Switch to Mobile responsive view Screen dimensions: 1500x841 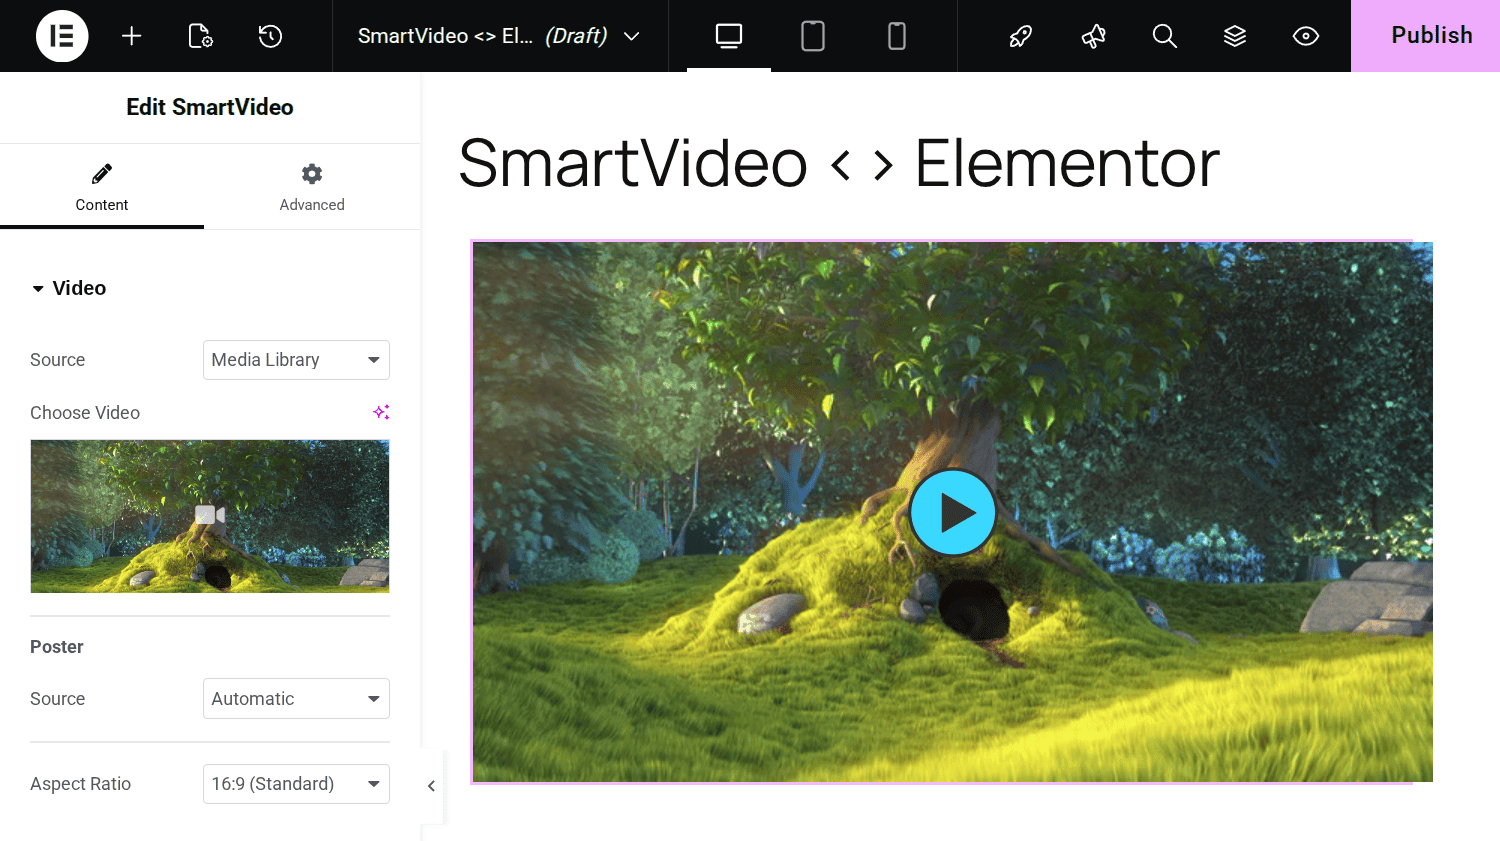pyautogui.click(x=896, y=36)
